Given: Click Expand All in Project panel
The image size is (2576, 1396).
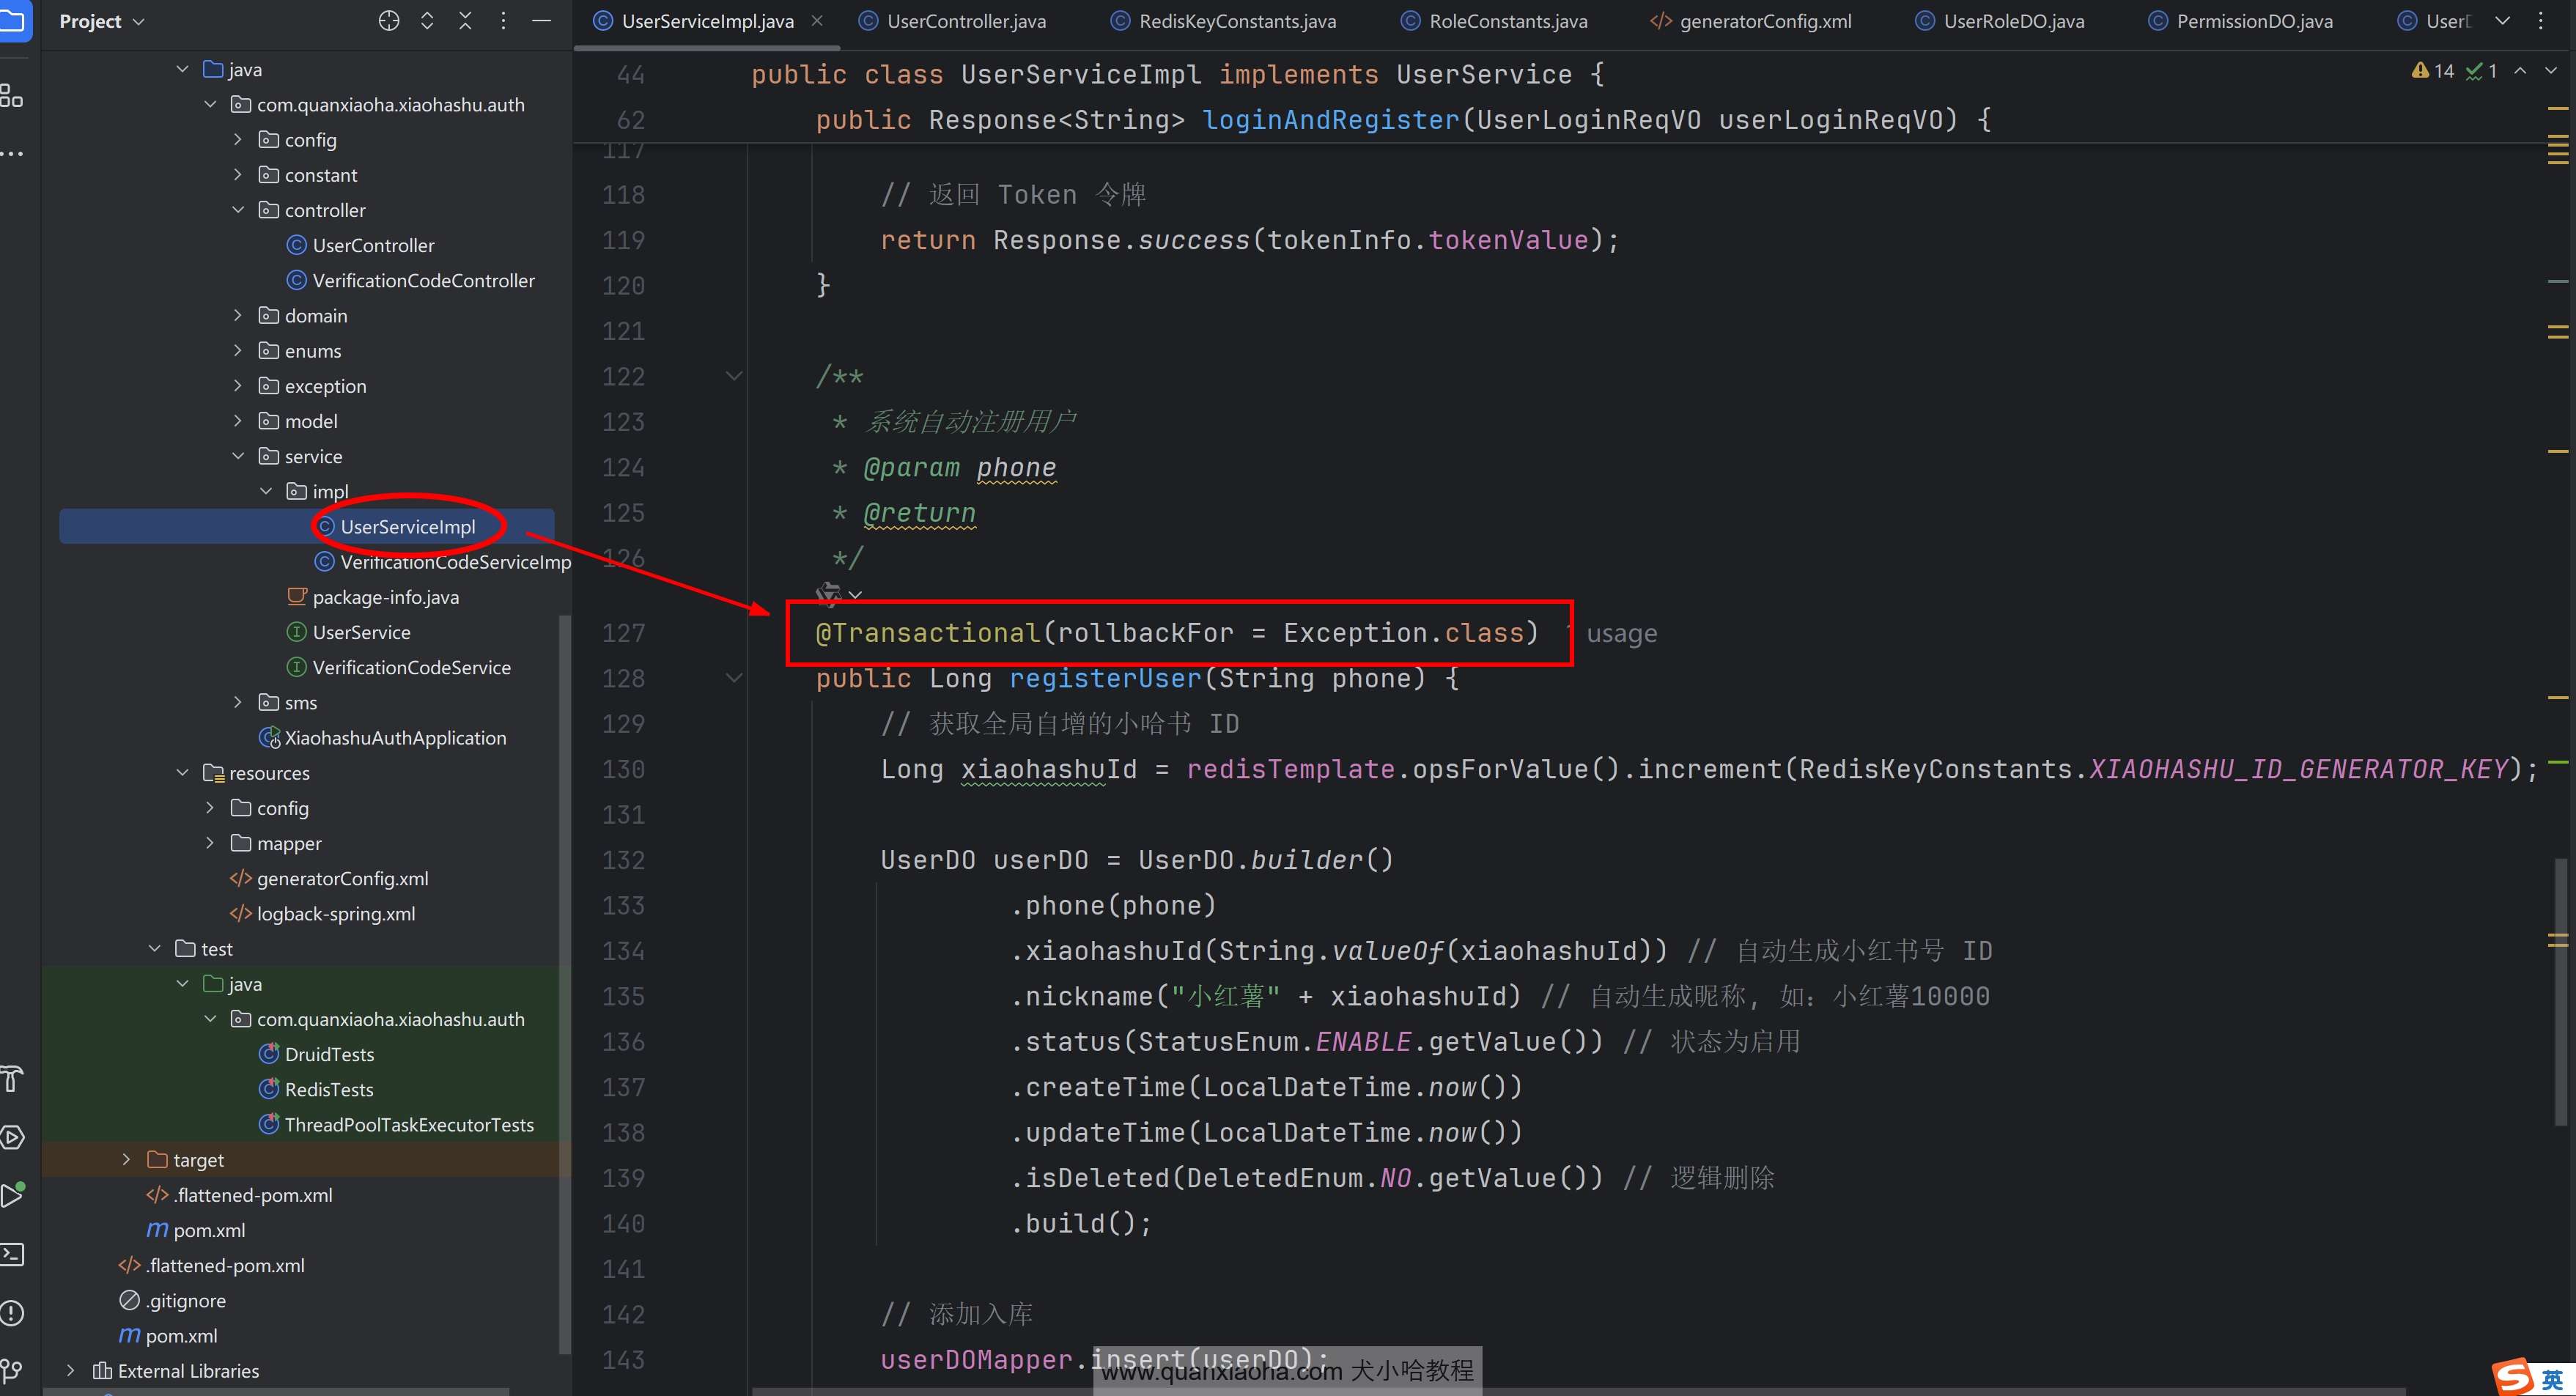Looking at the screenshot, I should 427,21.
